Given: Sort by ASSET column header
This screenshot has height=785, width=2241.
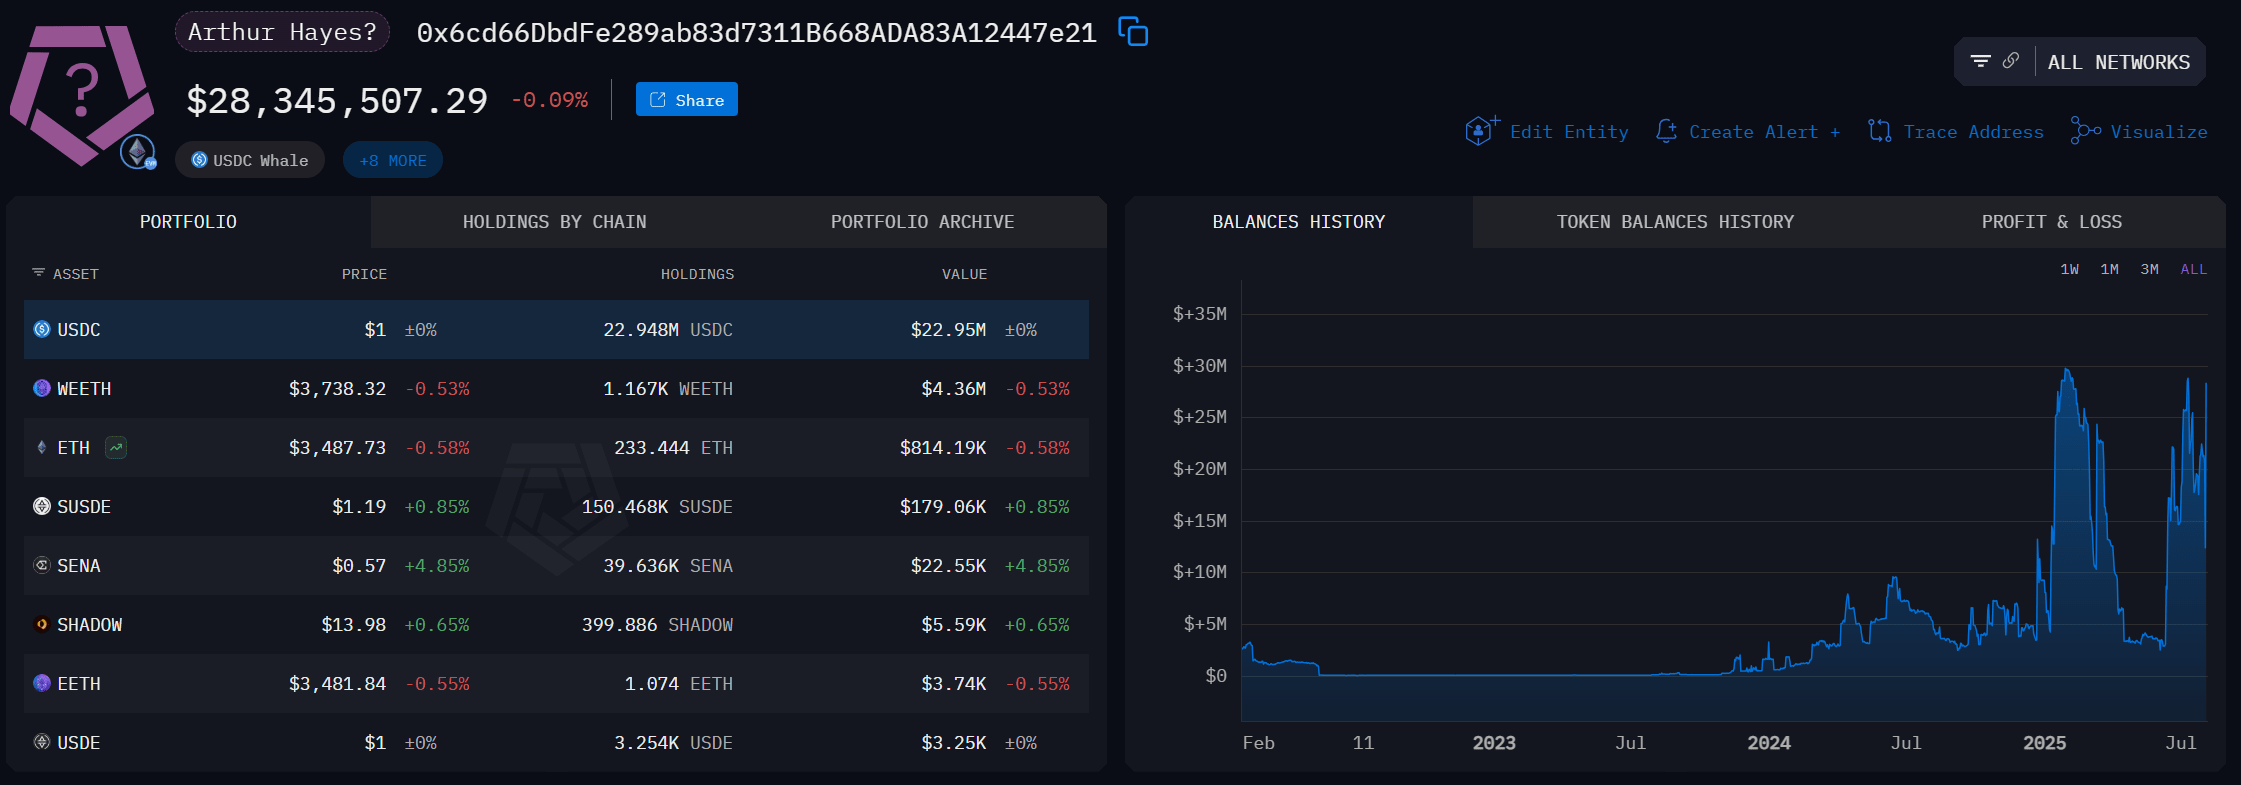Looking at the screenshot, I should [76, 274].
